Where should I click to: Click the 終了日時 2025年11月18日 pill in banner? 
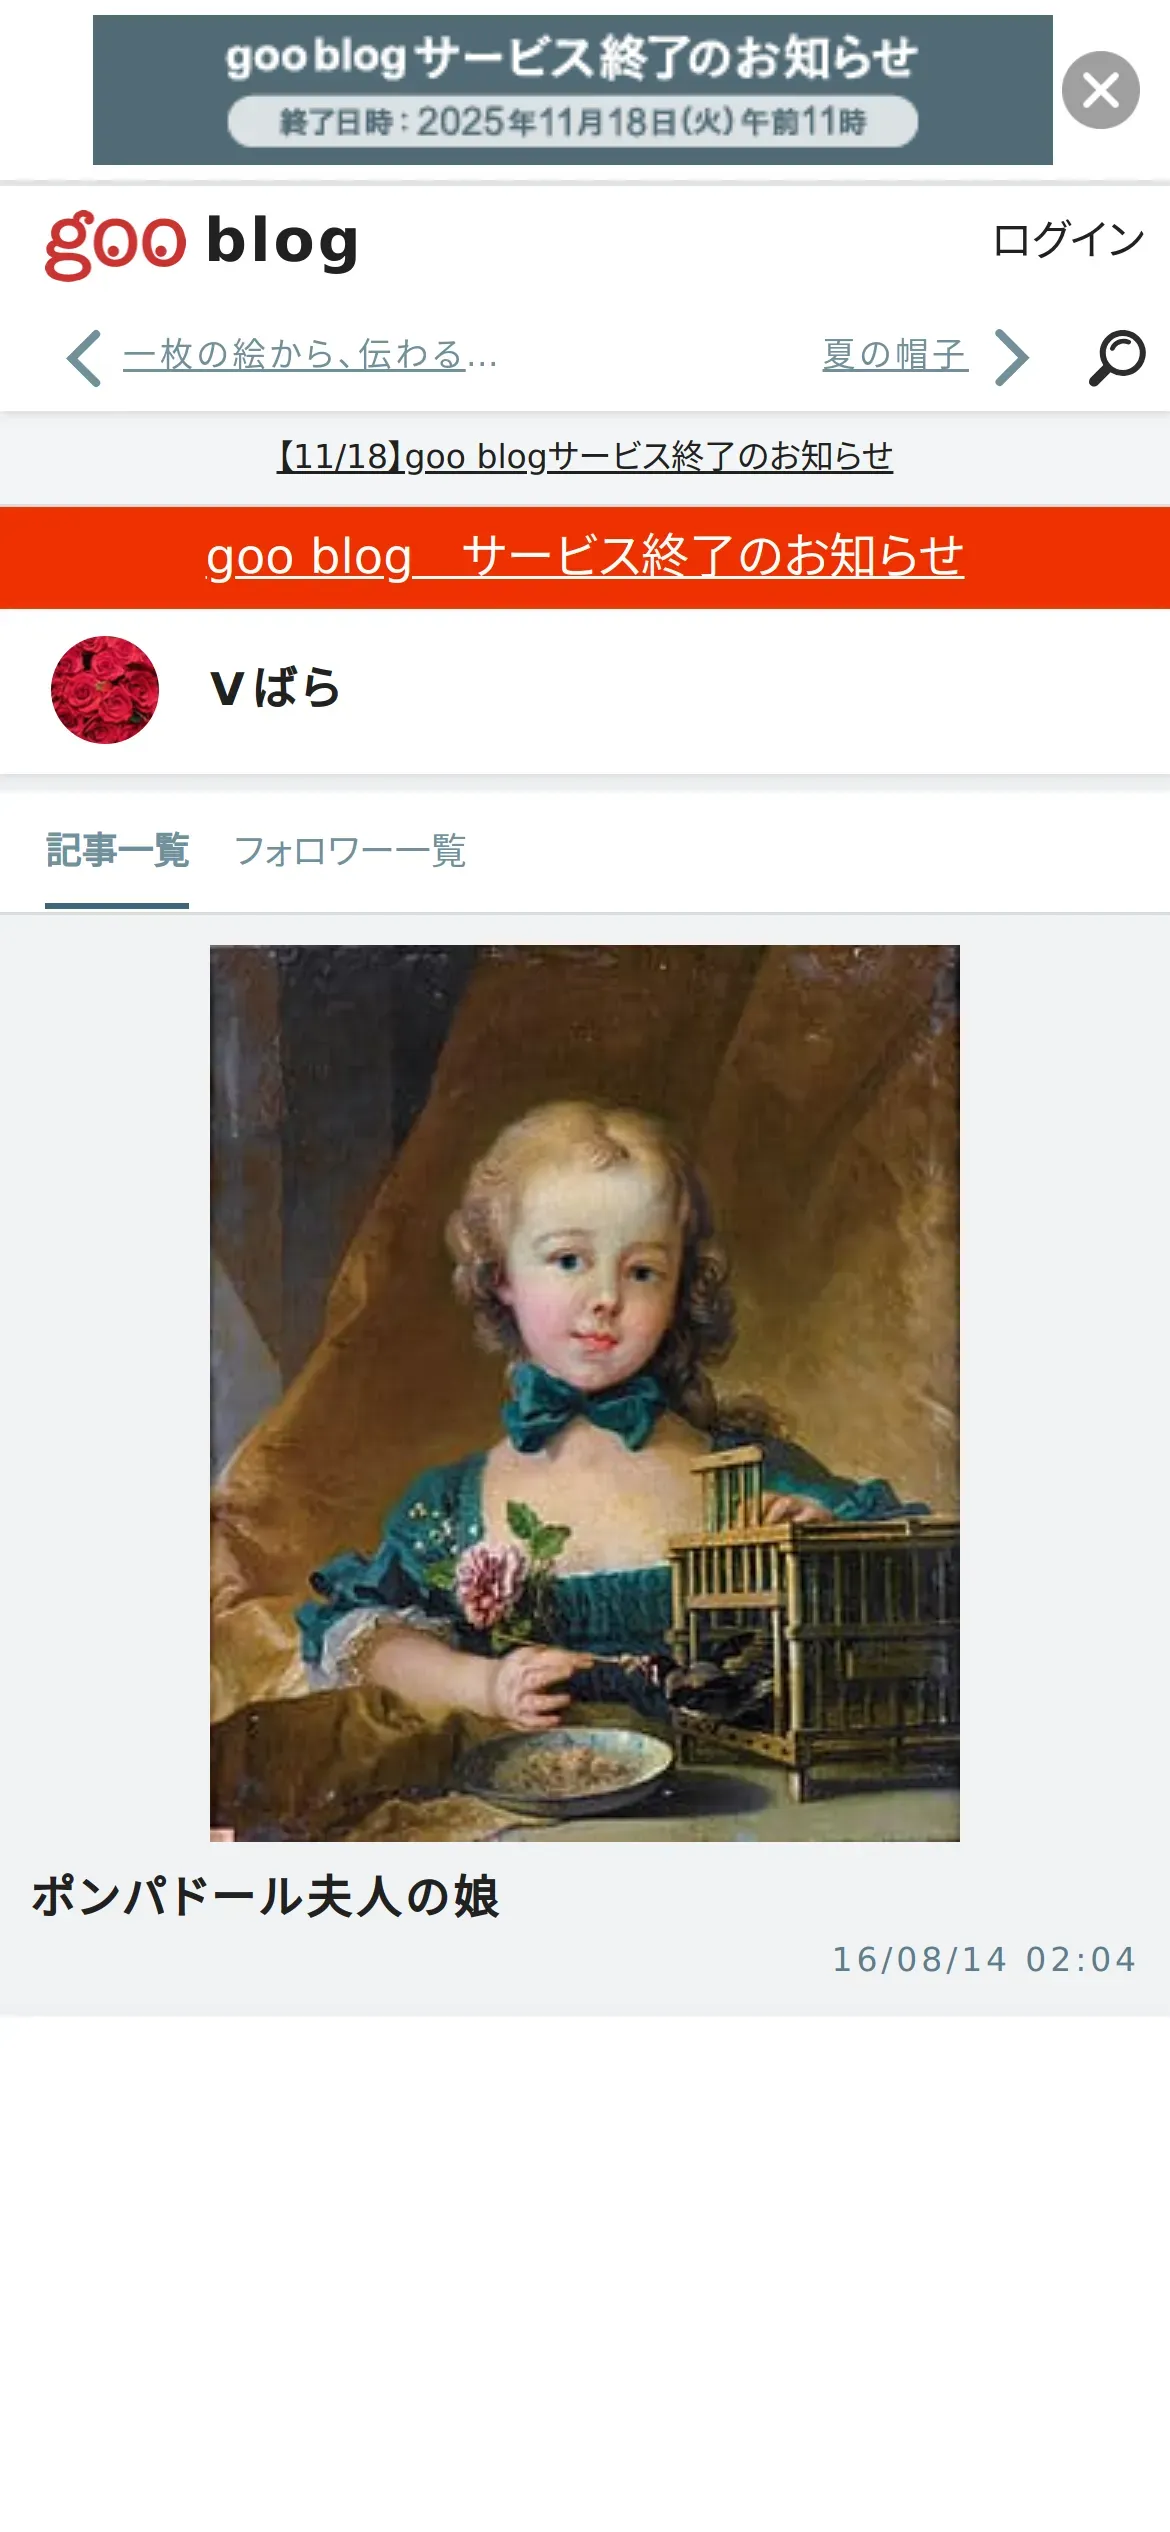tap(572, 122)
